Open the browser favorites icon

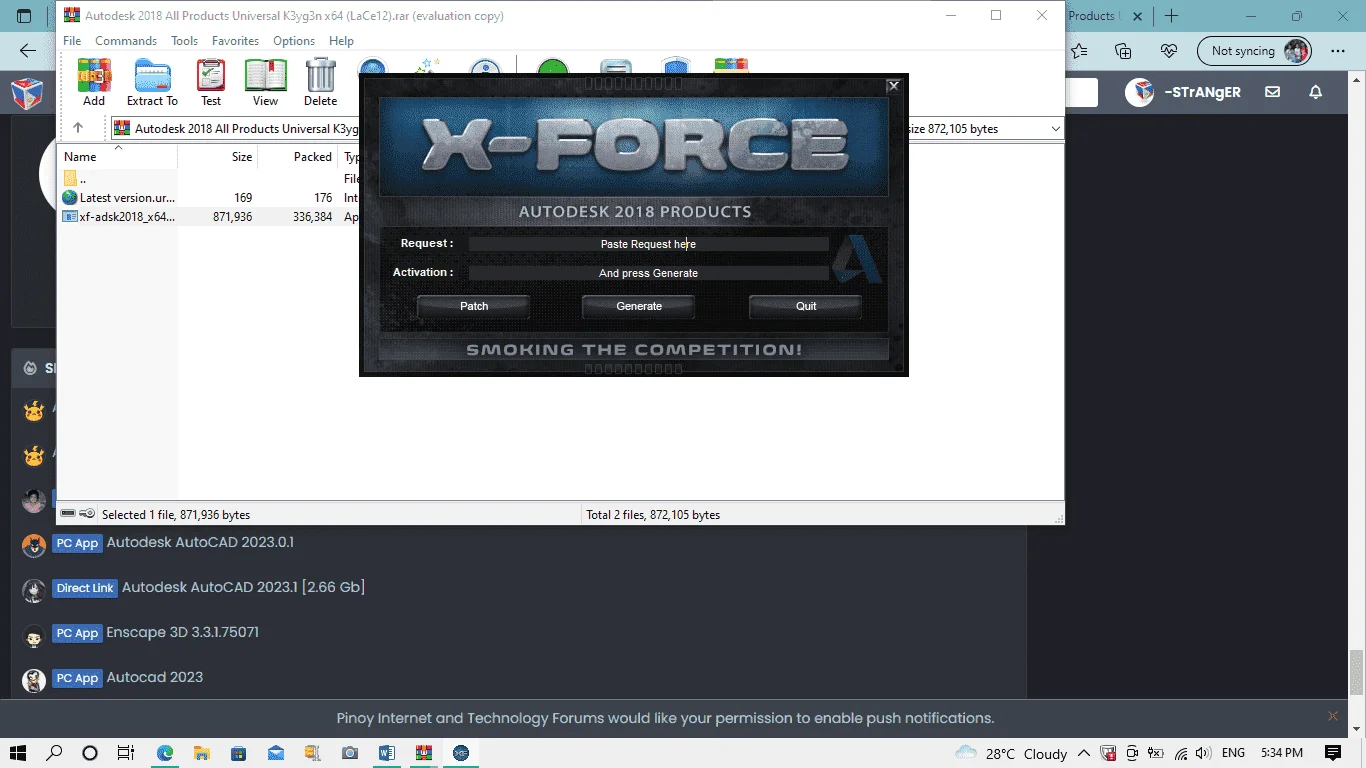pos(1079,51)
